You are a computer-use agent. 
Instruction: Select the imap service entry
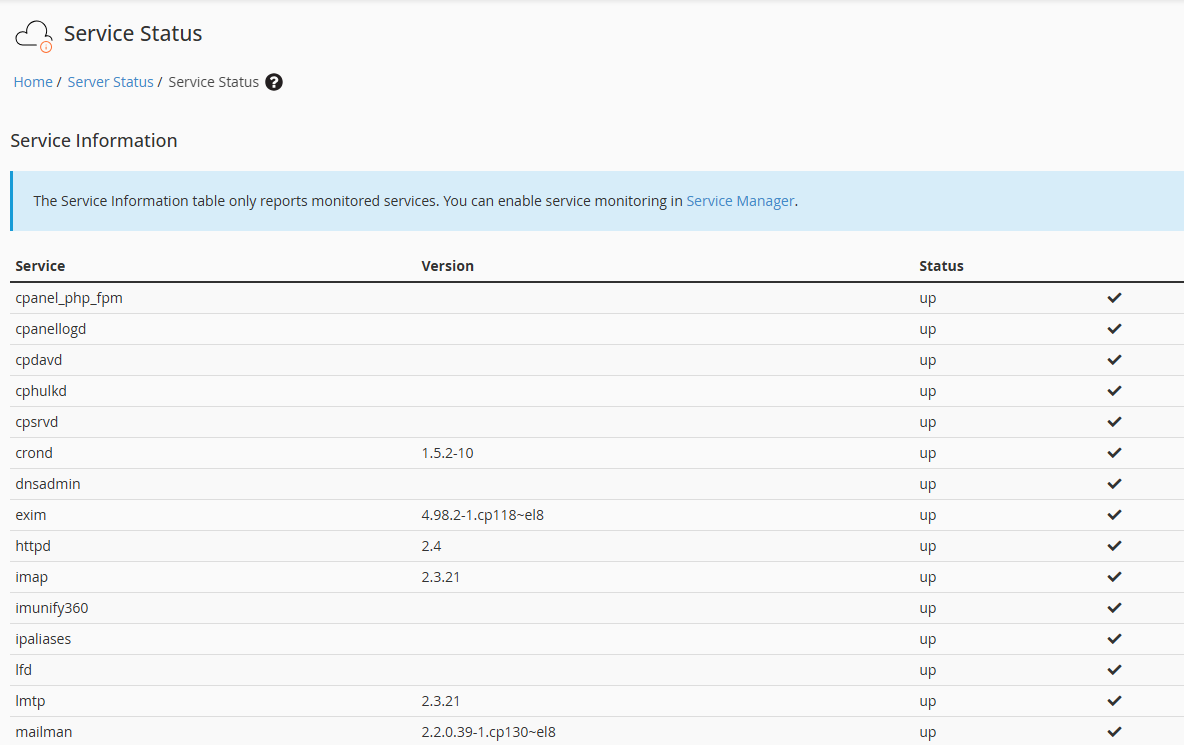pos(31,576)
